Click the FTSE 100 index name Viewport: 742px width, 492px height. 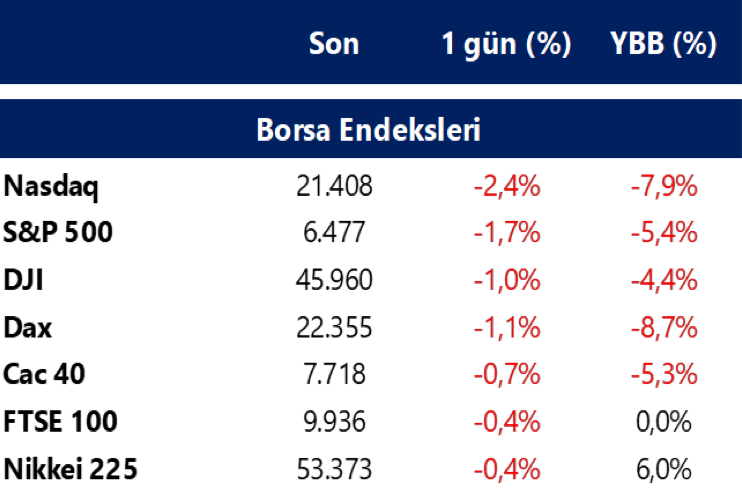[61, 421]
